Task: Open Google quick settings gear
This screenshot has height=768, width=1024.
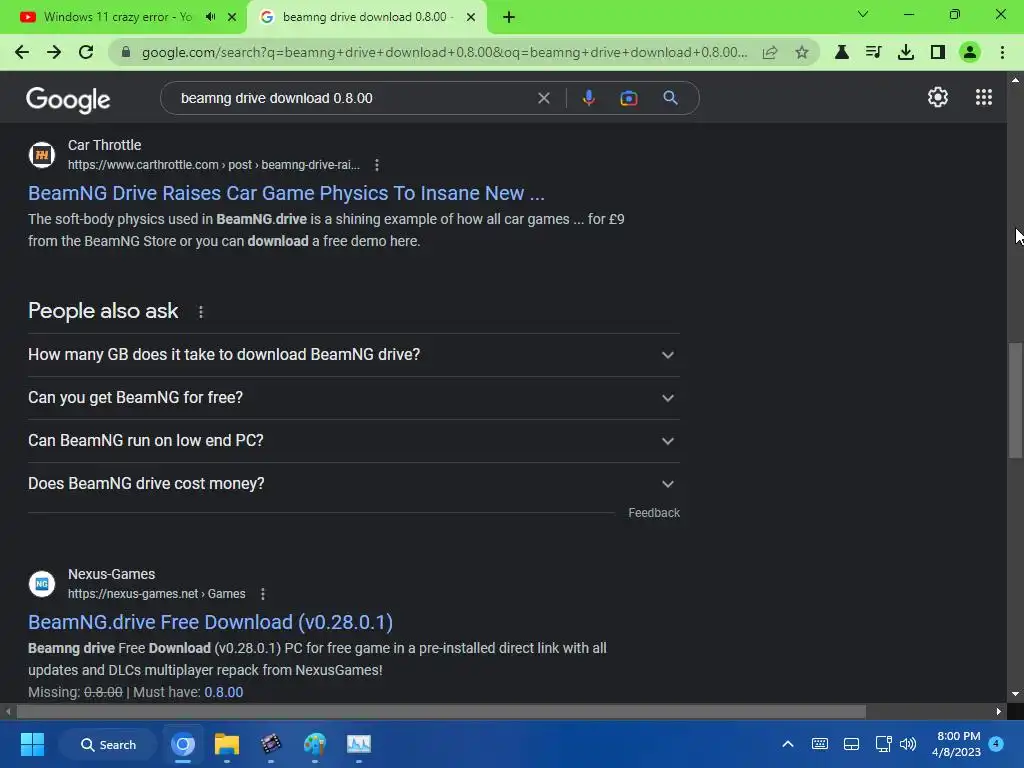Action: [x=938, y=97]
